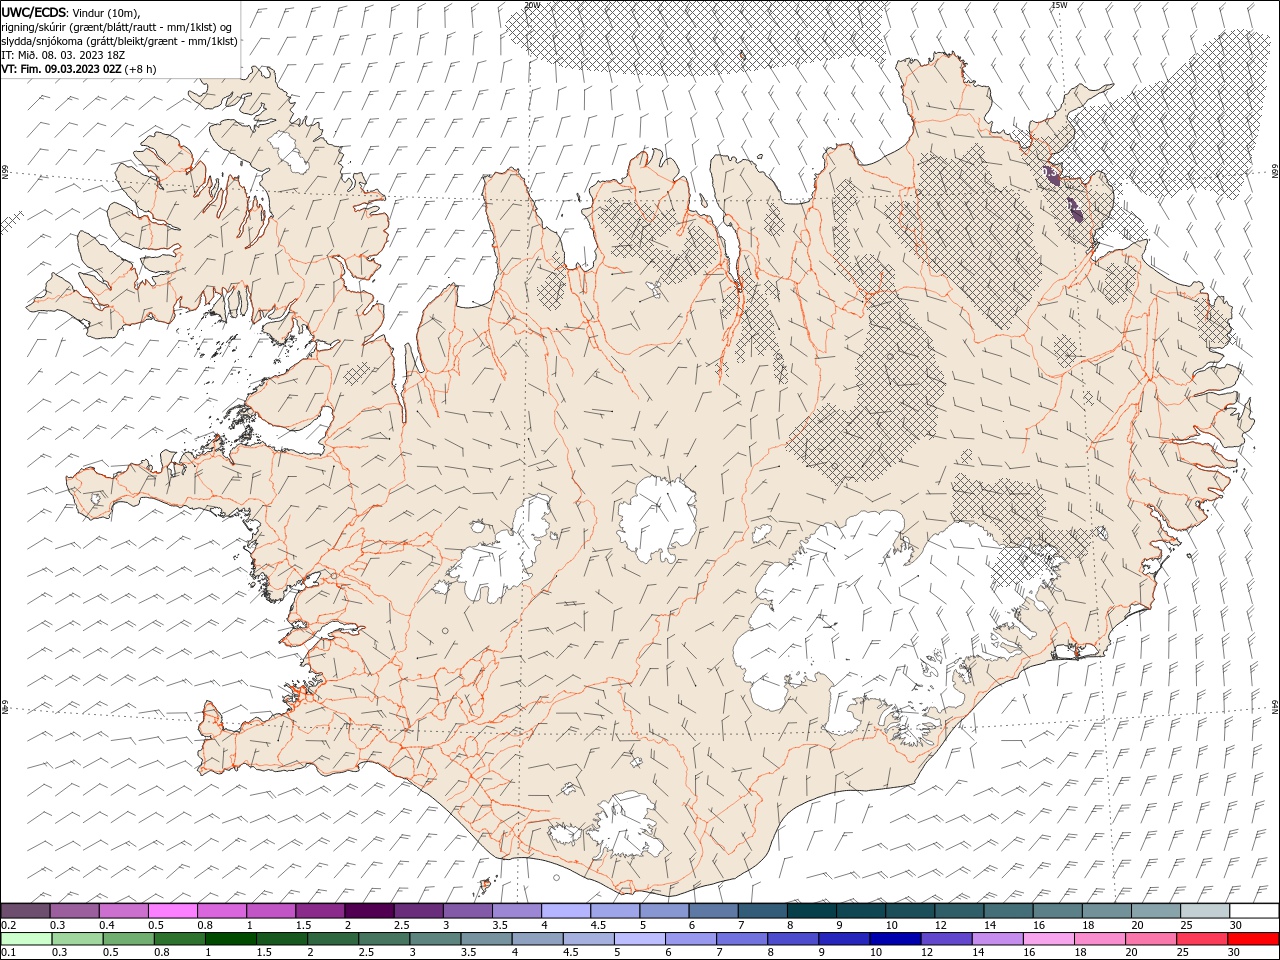Select the darkest purple 2–2.5 upper legend swatch
This screenshot has height=960, width=1280.
[x=369, y=911]
